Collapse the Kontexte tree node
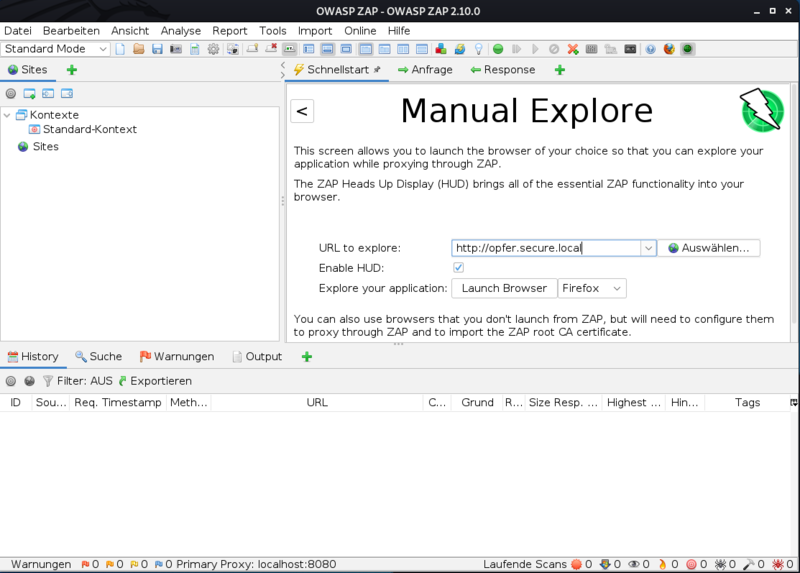800x573 pixels. [8, 115]
